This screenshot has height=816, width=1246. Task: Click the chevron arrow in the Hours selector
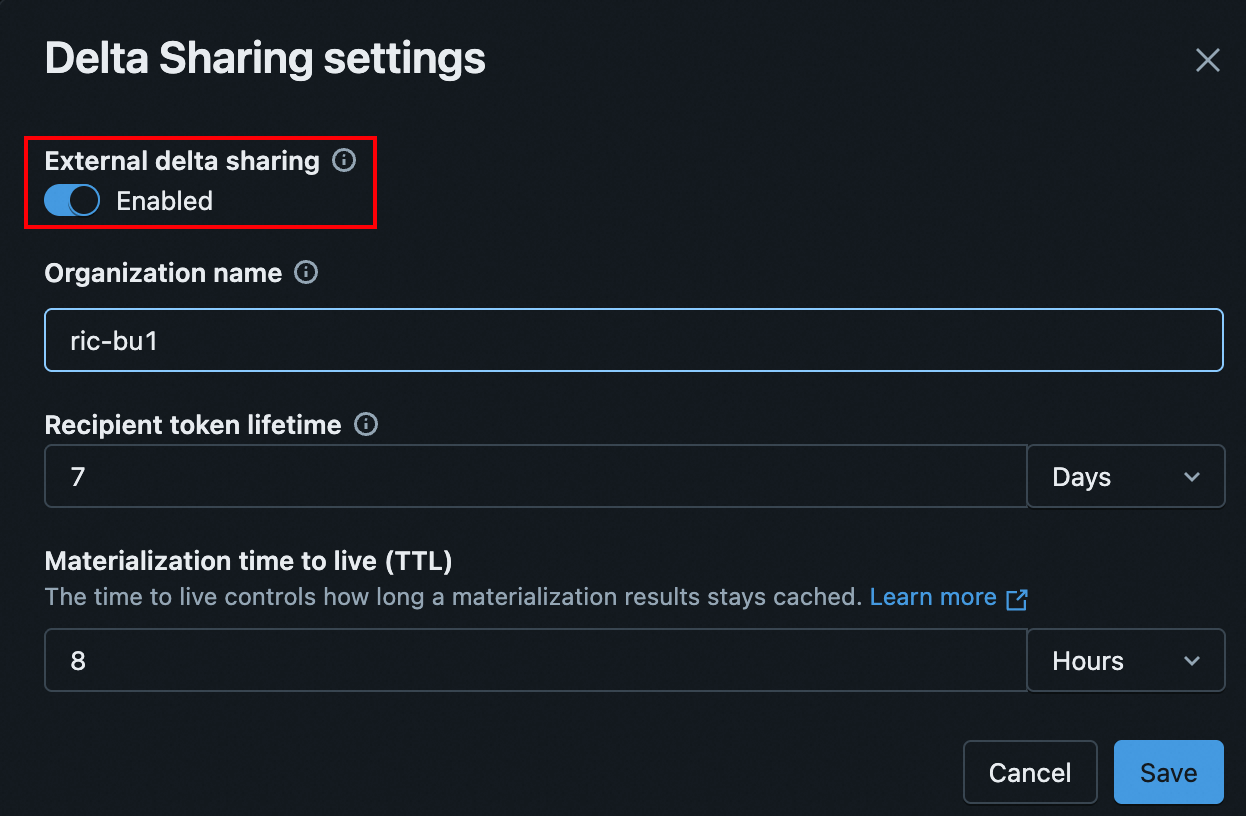tap(1192, 661)
